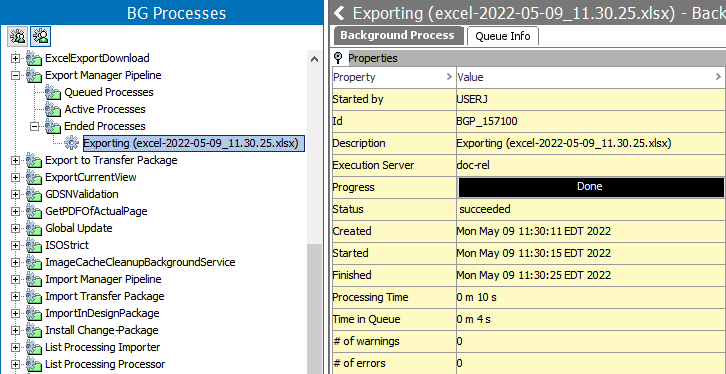Screen dimensions: 726x374
Task: Click the pin icon next to Properties
Action: [x=338, y=58]
